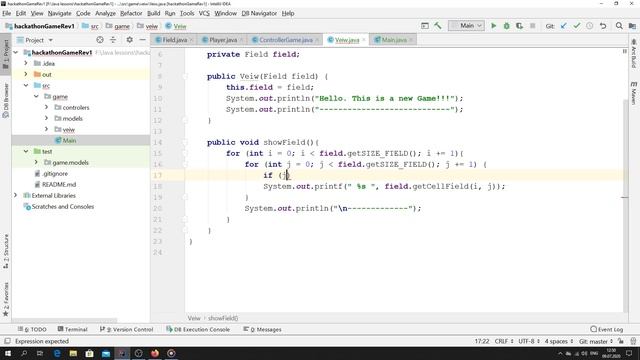Switch to Field.java tab
The width and height of the screenshot is (640, 360).
174,40
